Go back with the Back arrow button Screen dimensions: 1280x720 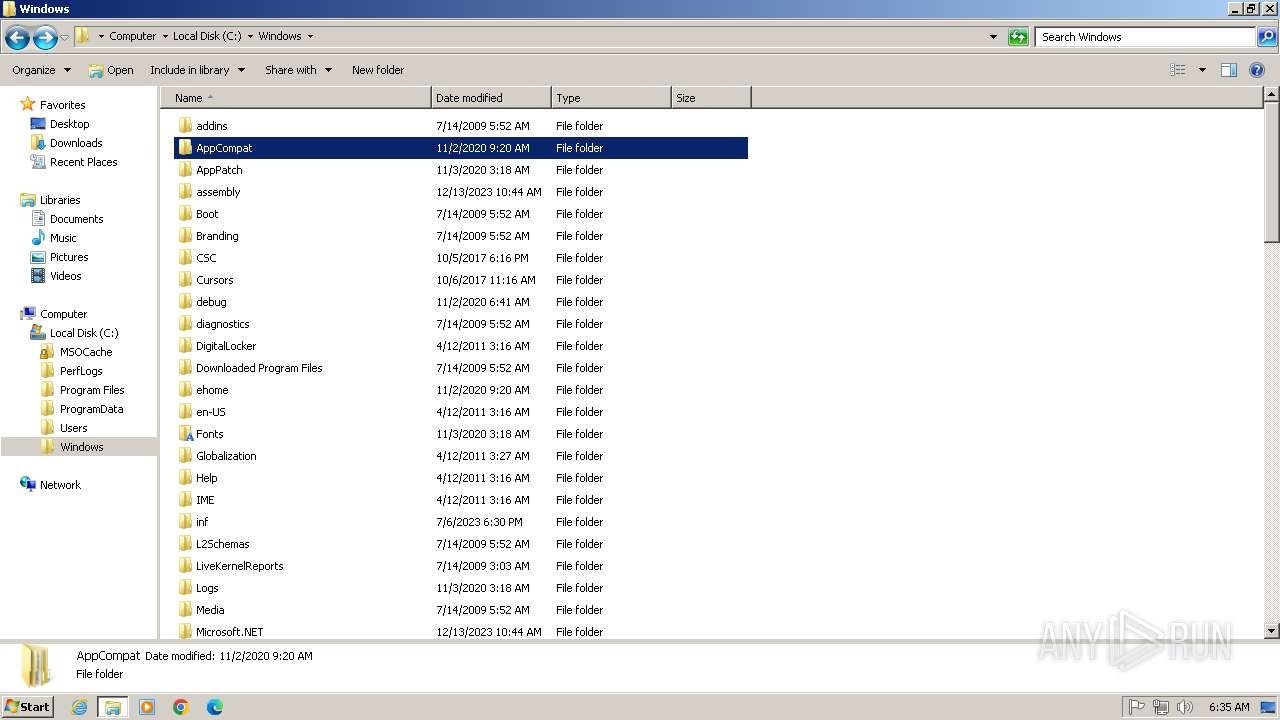coord(17,38)
